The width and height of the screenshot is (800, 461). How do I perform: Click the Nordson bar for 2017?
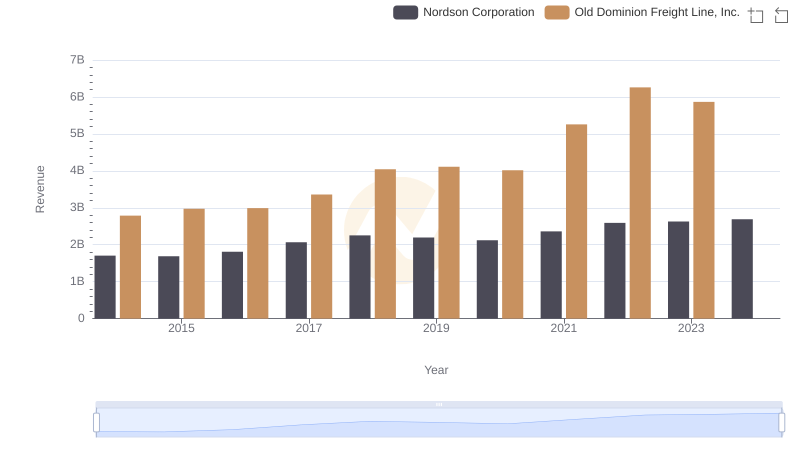(296, 280)
